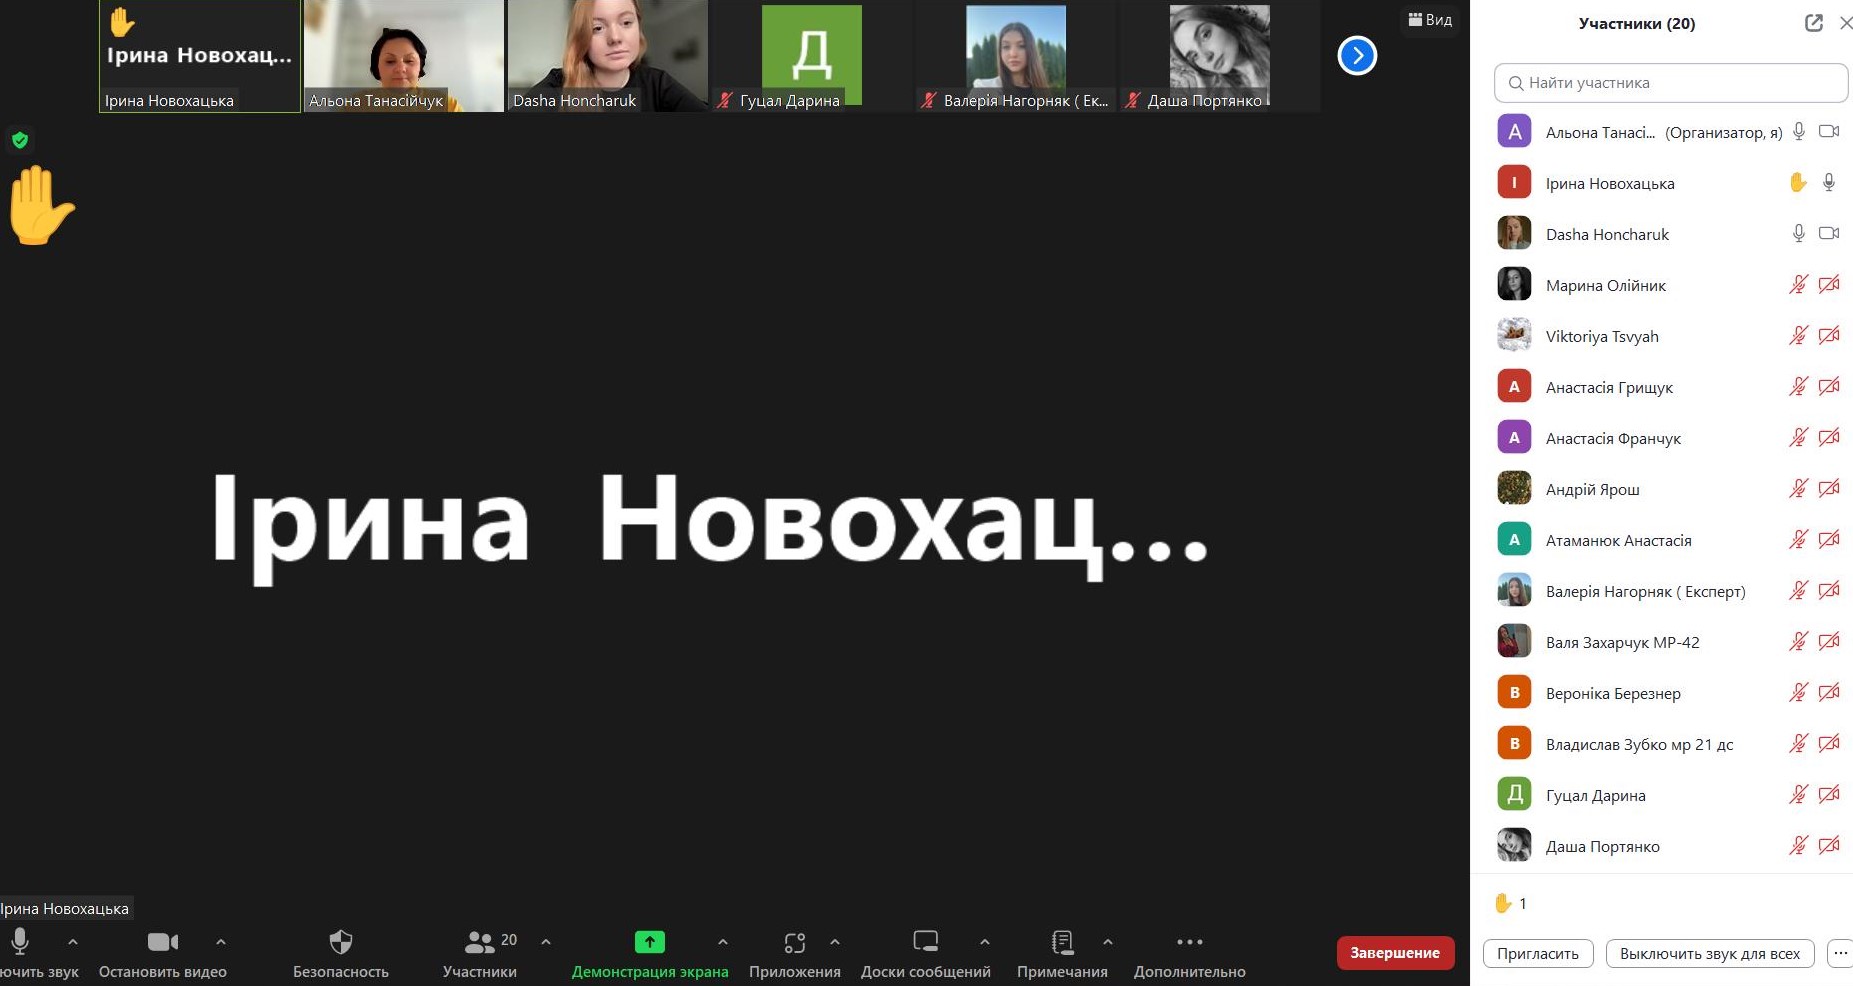This screenshot has width=1853, height=986.
Task: Click the red Завершение button
Action: click(x=1394, y=953)
